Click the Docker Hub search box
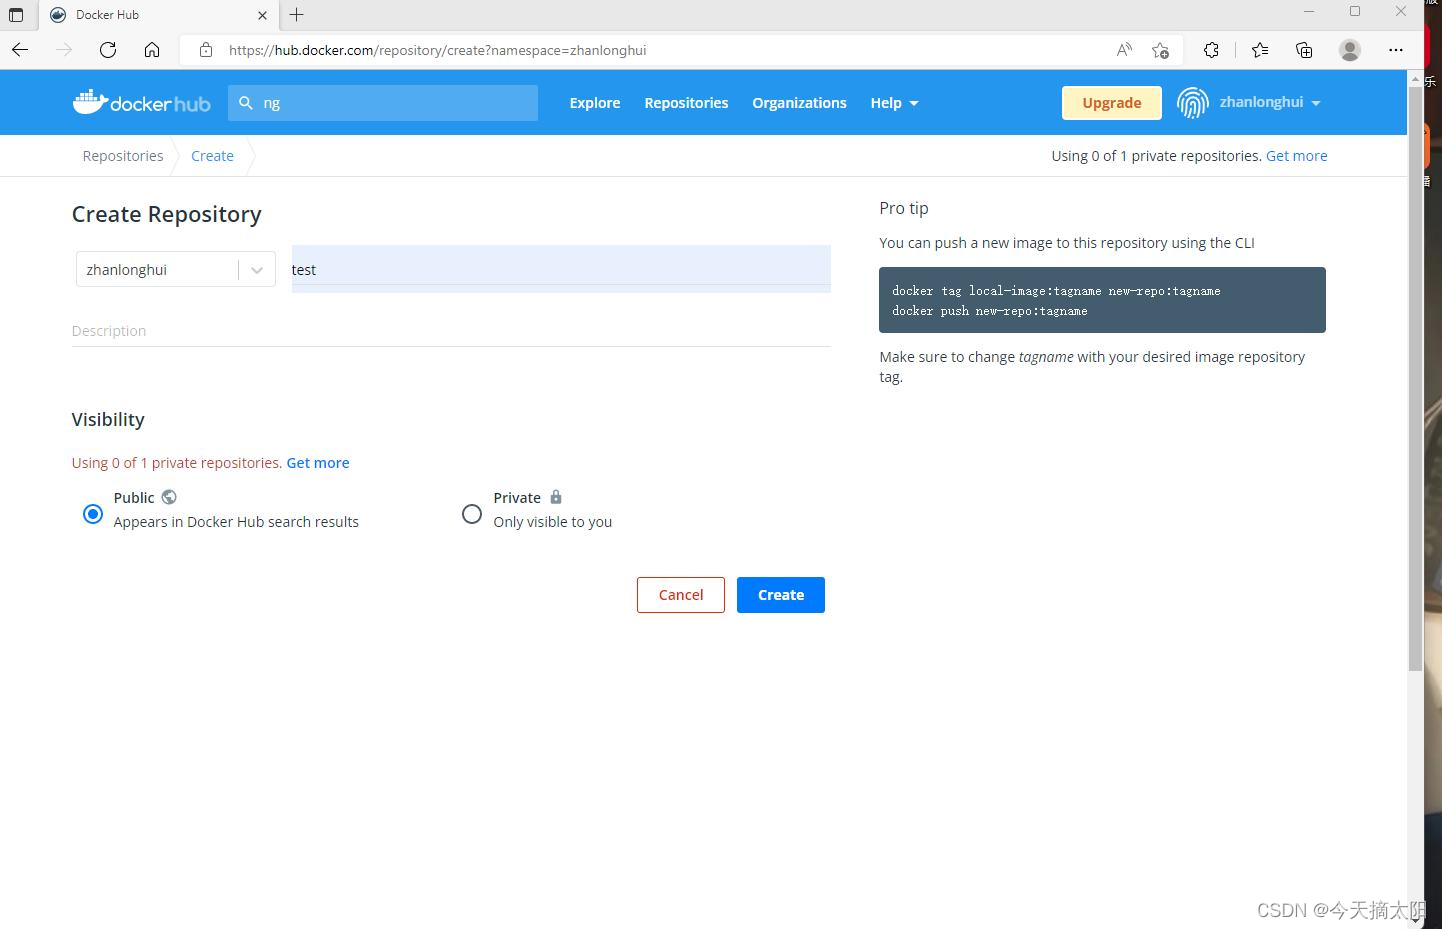Image resolution: width=1442 pixels, height=929 pixels. click(383, 103)
